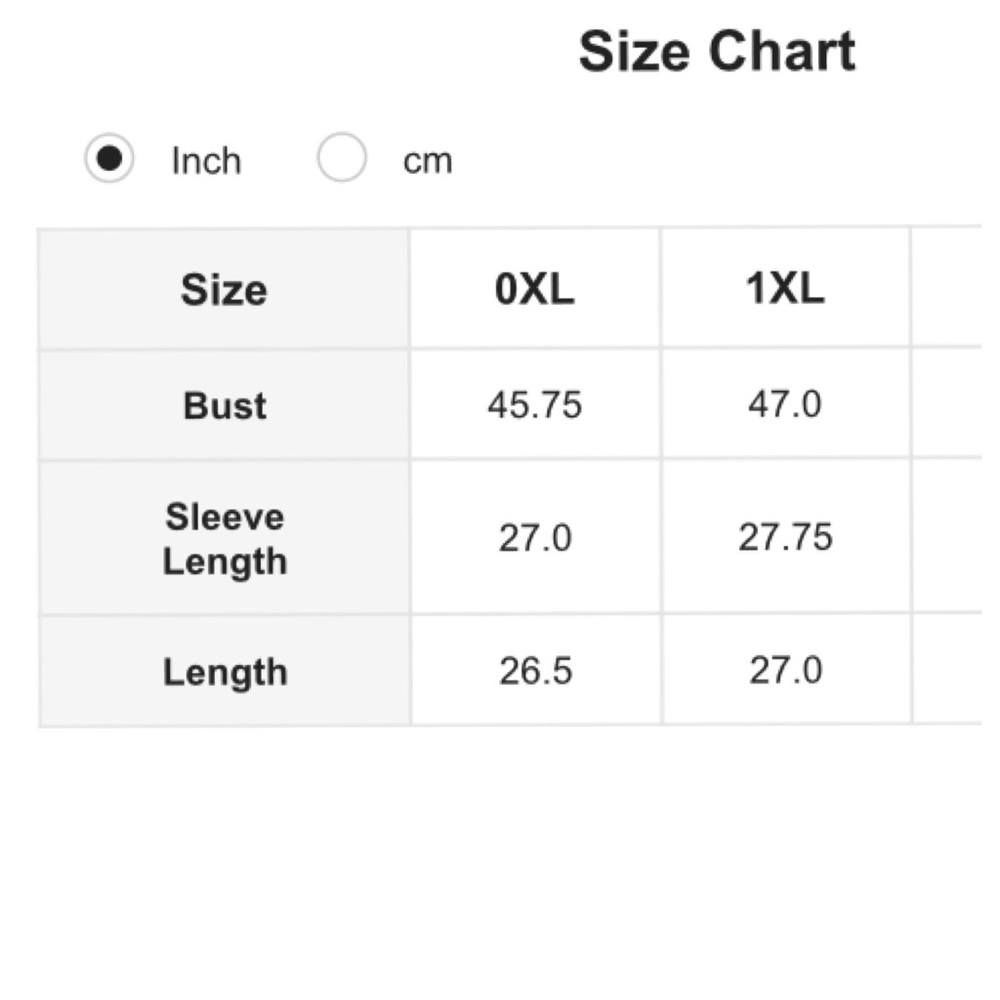Select the cm radio button
This screenshot has height=1000, width=1000.
click(x=341, y=160)
